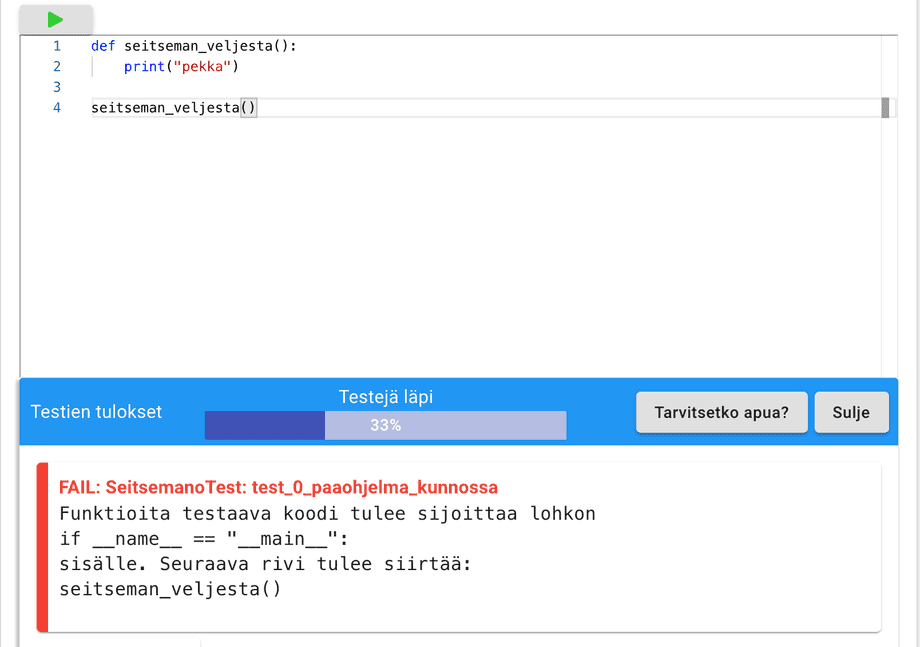
Task: Open the "Tarvitsetko apua?" help button
Action: point(721,412)
